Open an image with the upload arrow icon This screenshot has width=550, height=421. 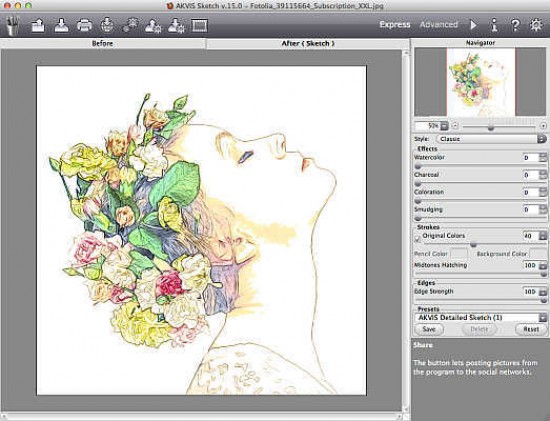(x=38, y=25)
